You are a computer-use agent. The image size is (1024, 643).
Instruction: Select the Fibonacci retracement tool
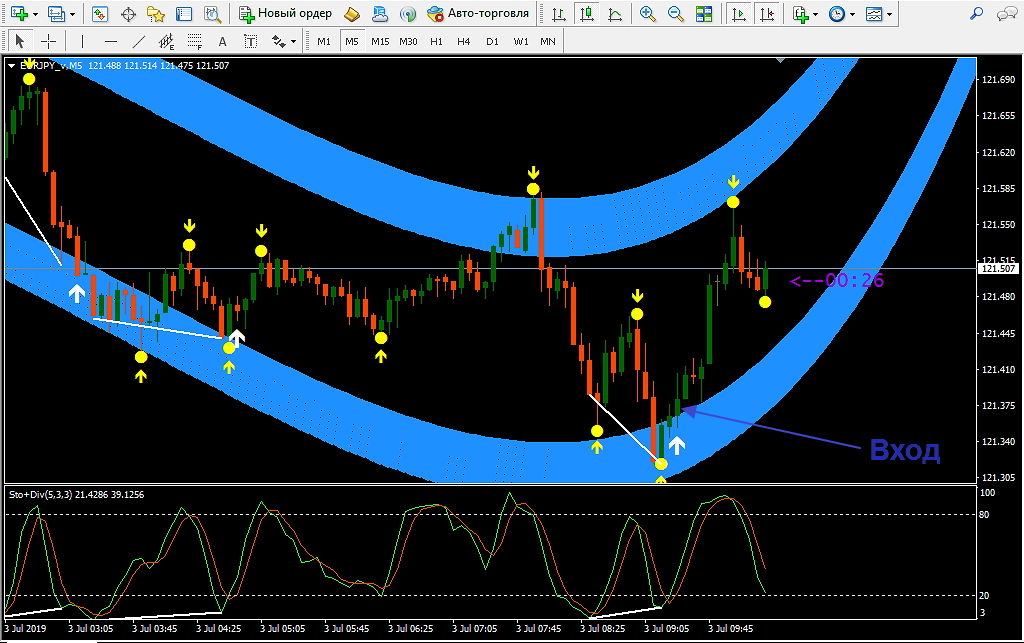pos(195,42)
